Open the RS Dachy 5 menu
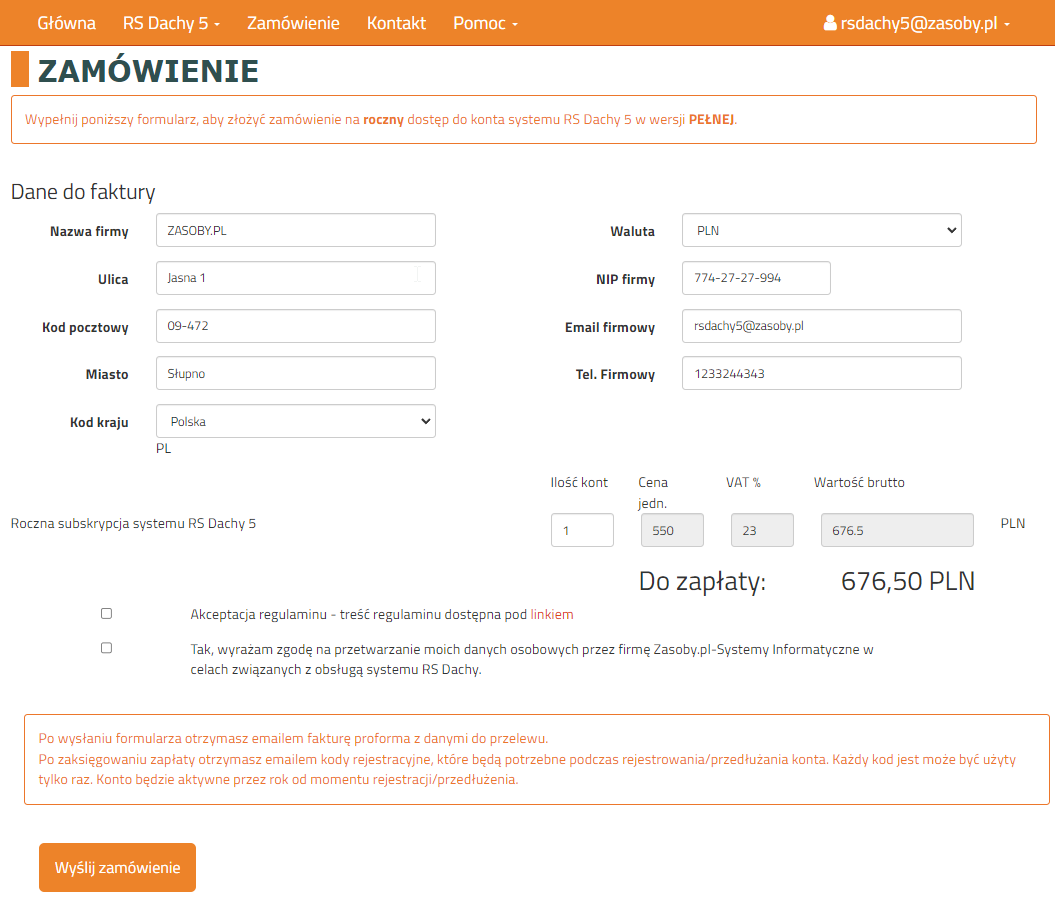 (x=171, y=23)
